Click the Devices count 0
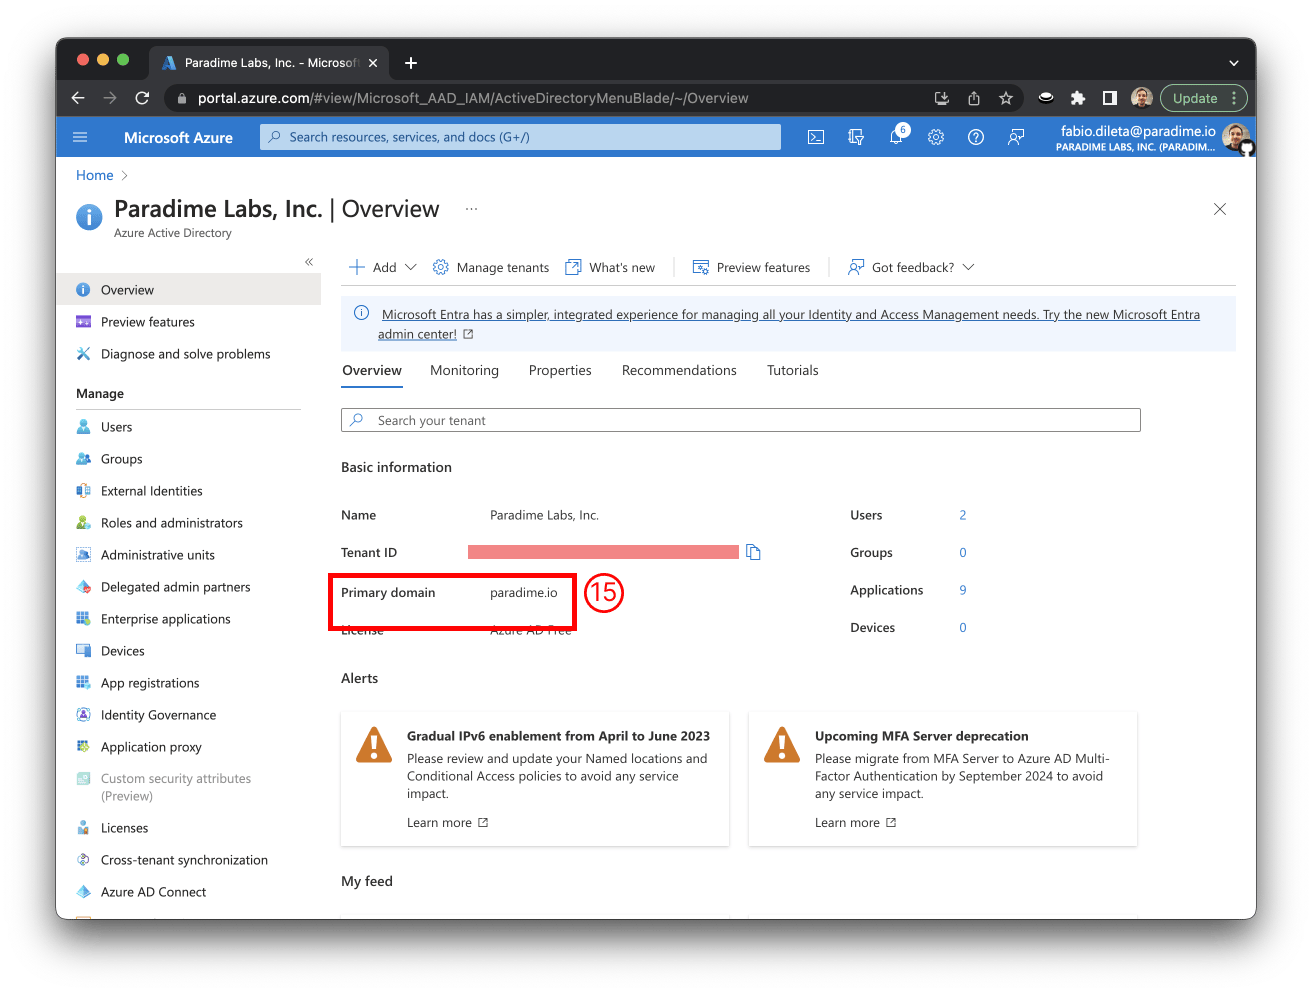The image size is (1312, 993). [x=963, y=628]
